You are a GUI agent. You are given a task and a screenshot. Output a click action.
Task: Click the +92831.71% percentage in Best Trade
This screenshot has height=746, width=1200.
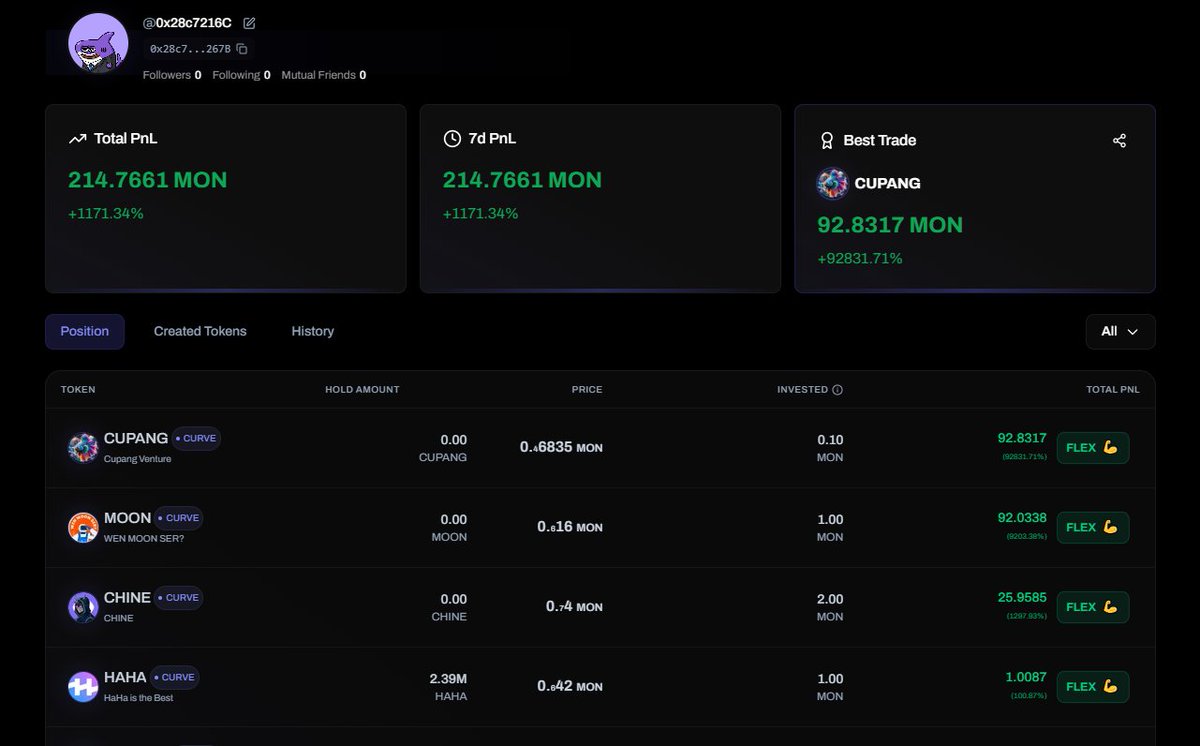(860, 259)
